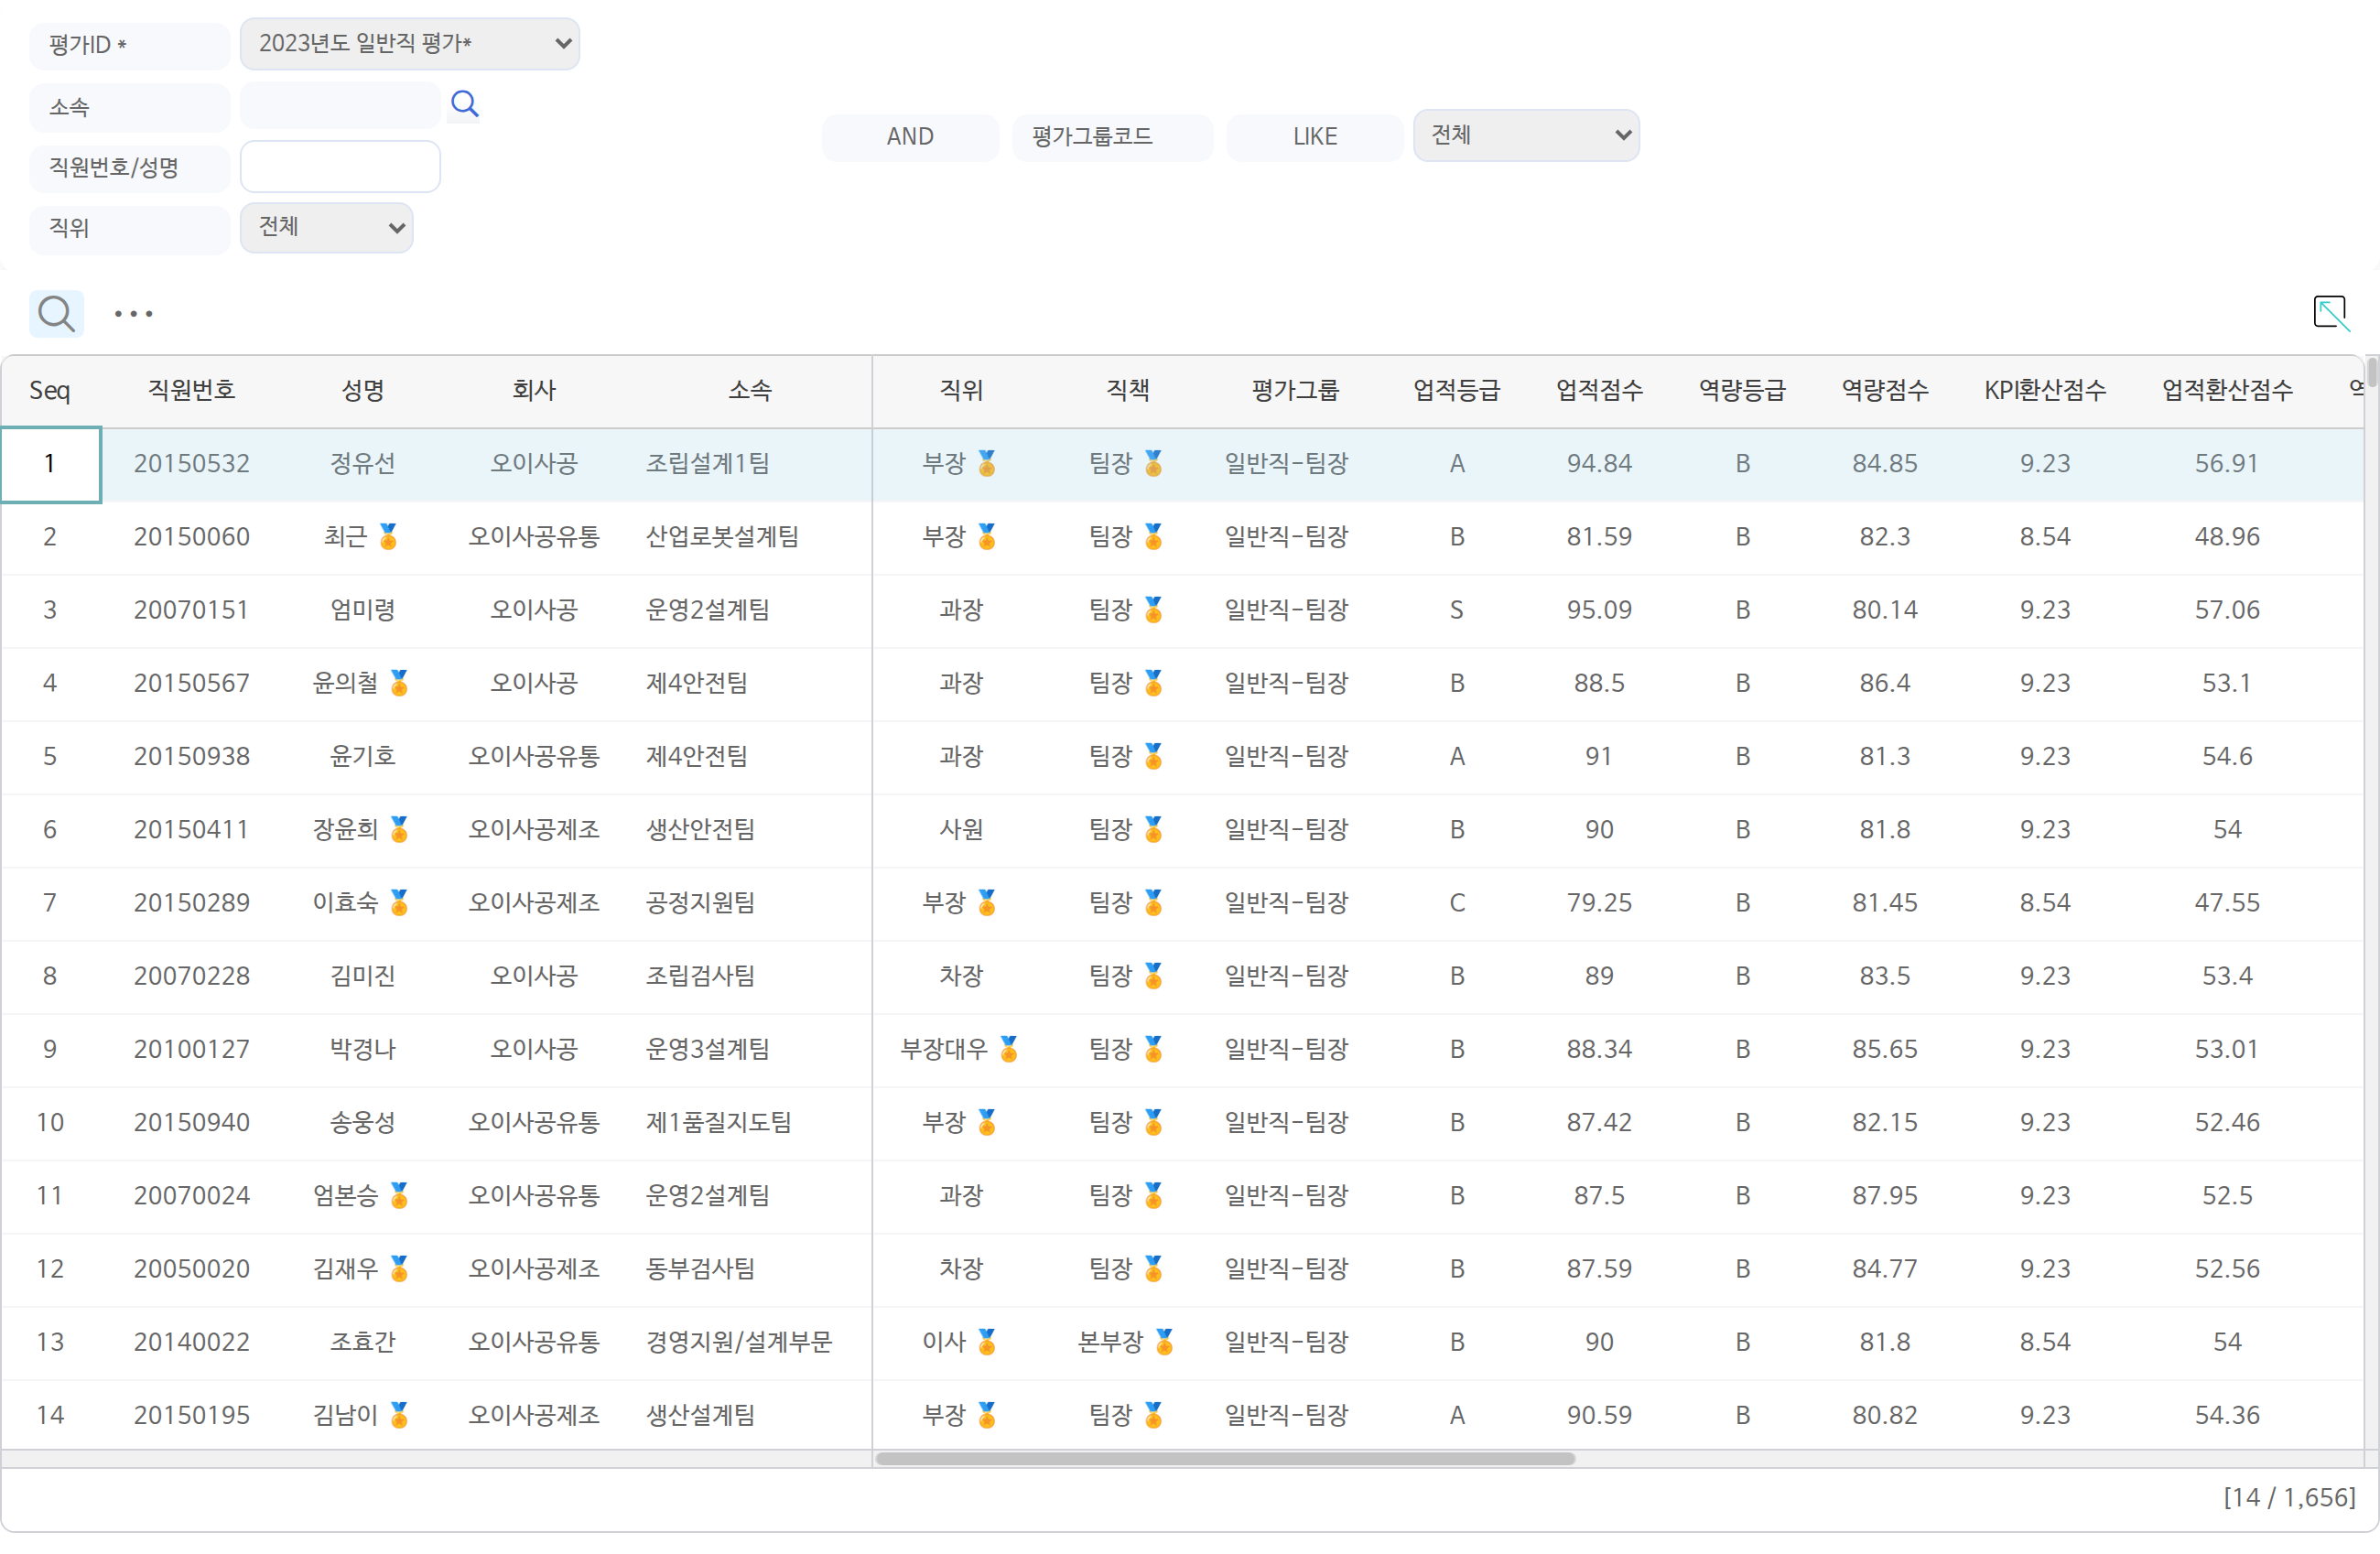The width and height of the screenshot is (2380, 1554).
Task: Click the 평가그룹코드 condition button
Action: point(1112,137)
